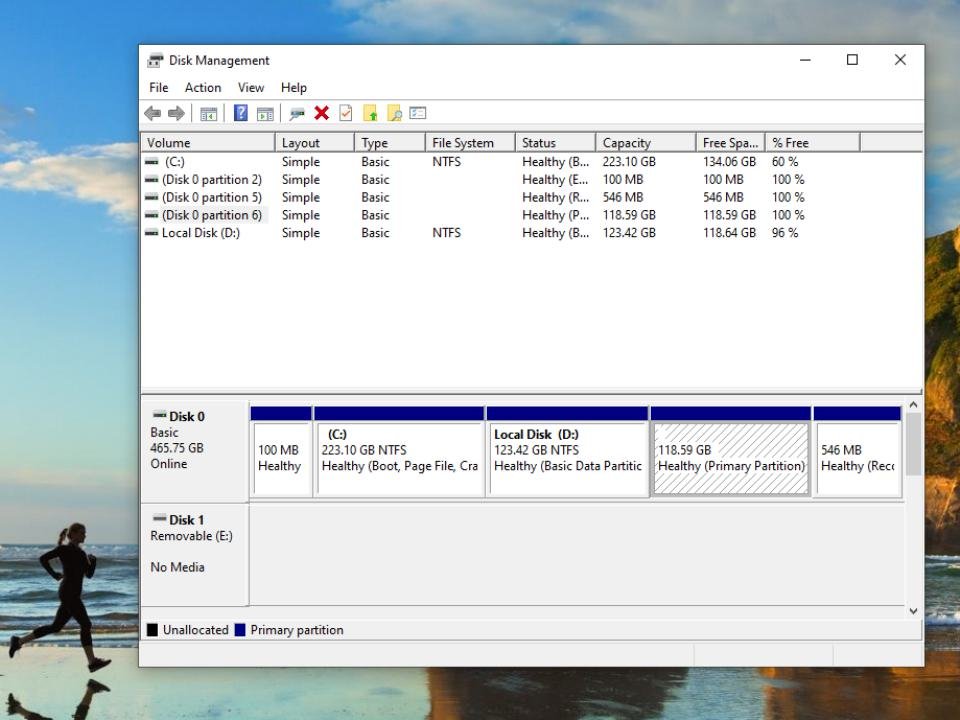Open the Action menu

click(x=203, y=88)
